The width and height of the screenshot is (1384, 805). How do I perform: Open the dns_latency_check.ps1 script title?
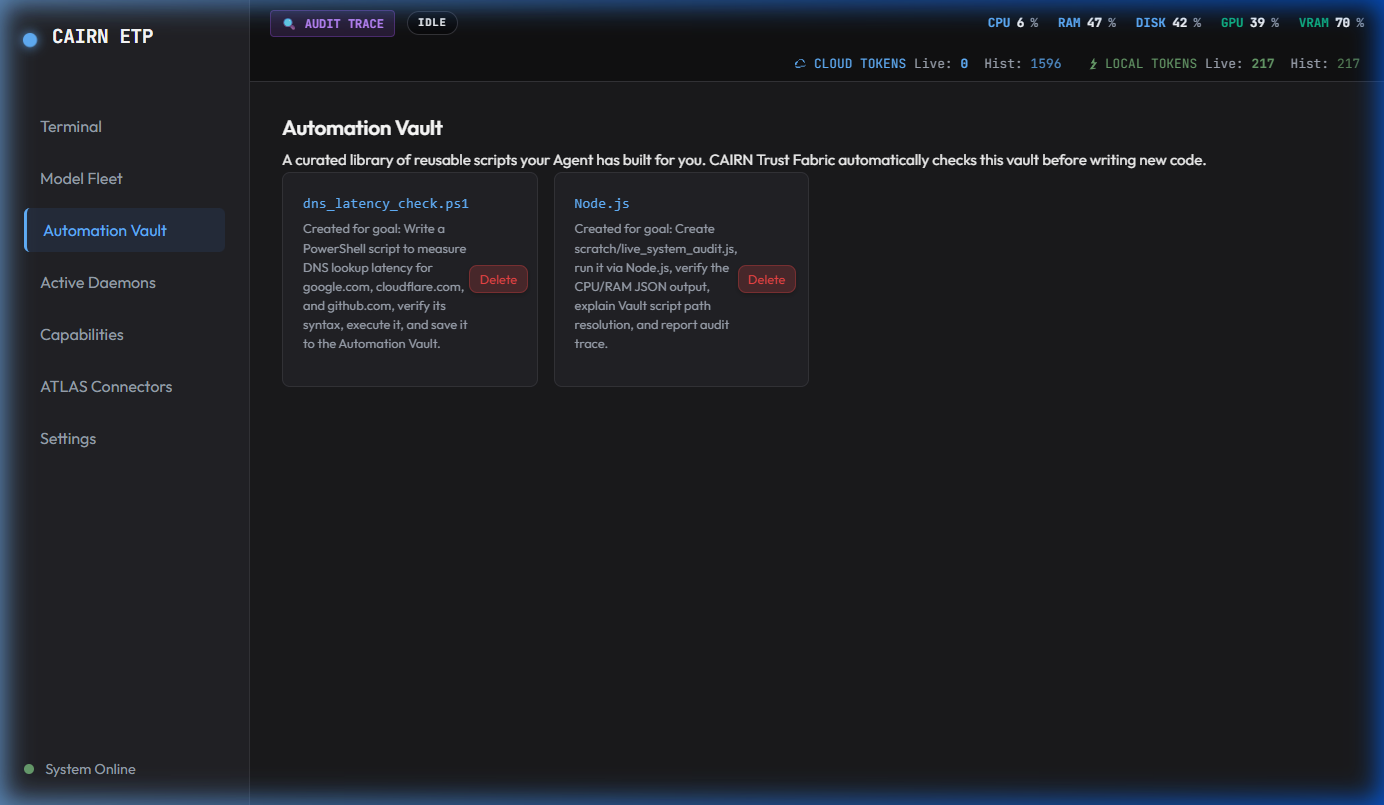(386, 203)
